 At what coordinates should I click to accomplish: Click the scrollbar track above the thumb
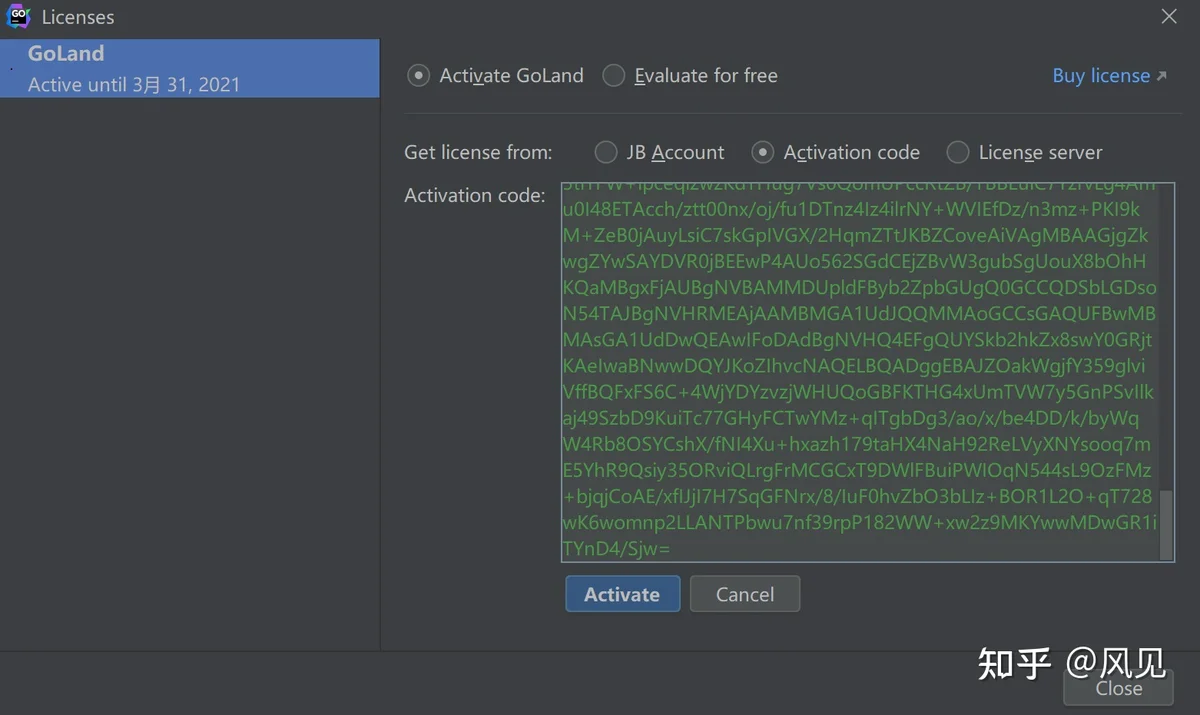[x=1166, y=336]
